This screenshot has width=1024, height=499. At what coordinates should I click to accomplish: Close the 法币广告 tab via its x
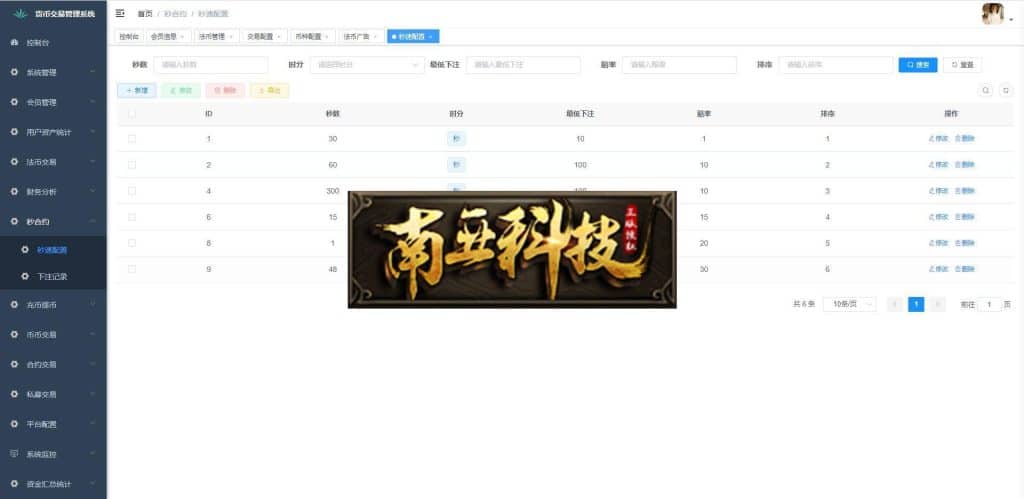[375, 37]
